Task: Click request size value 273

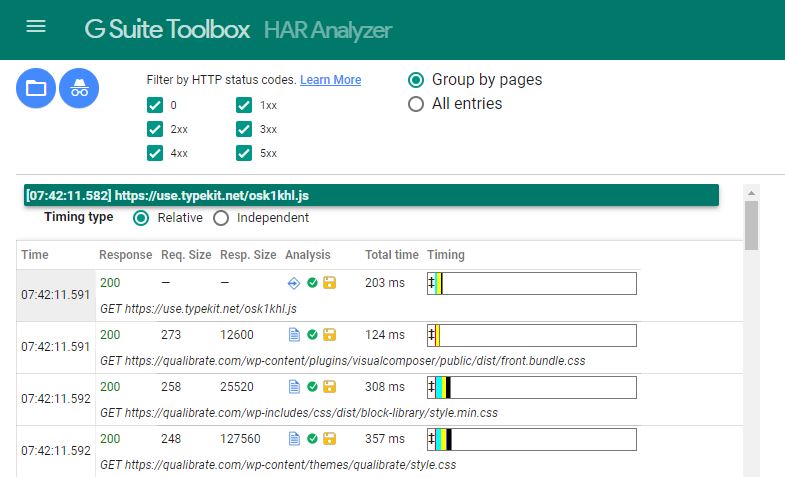Action: (171, 335)
